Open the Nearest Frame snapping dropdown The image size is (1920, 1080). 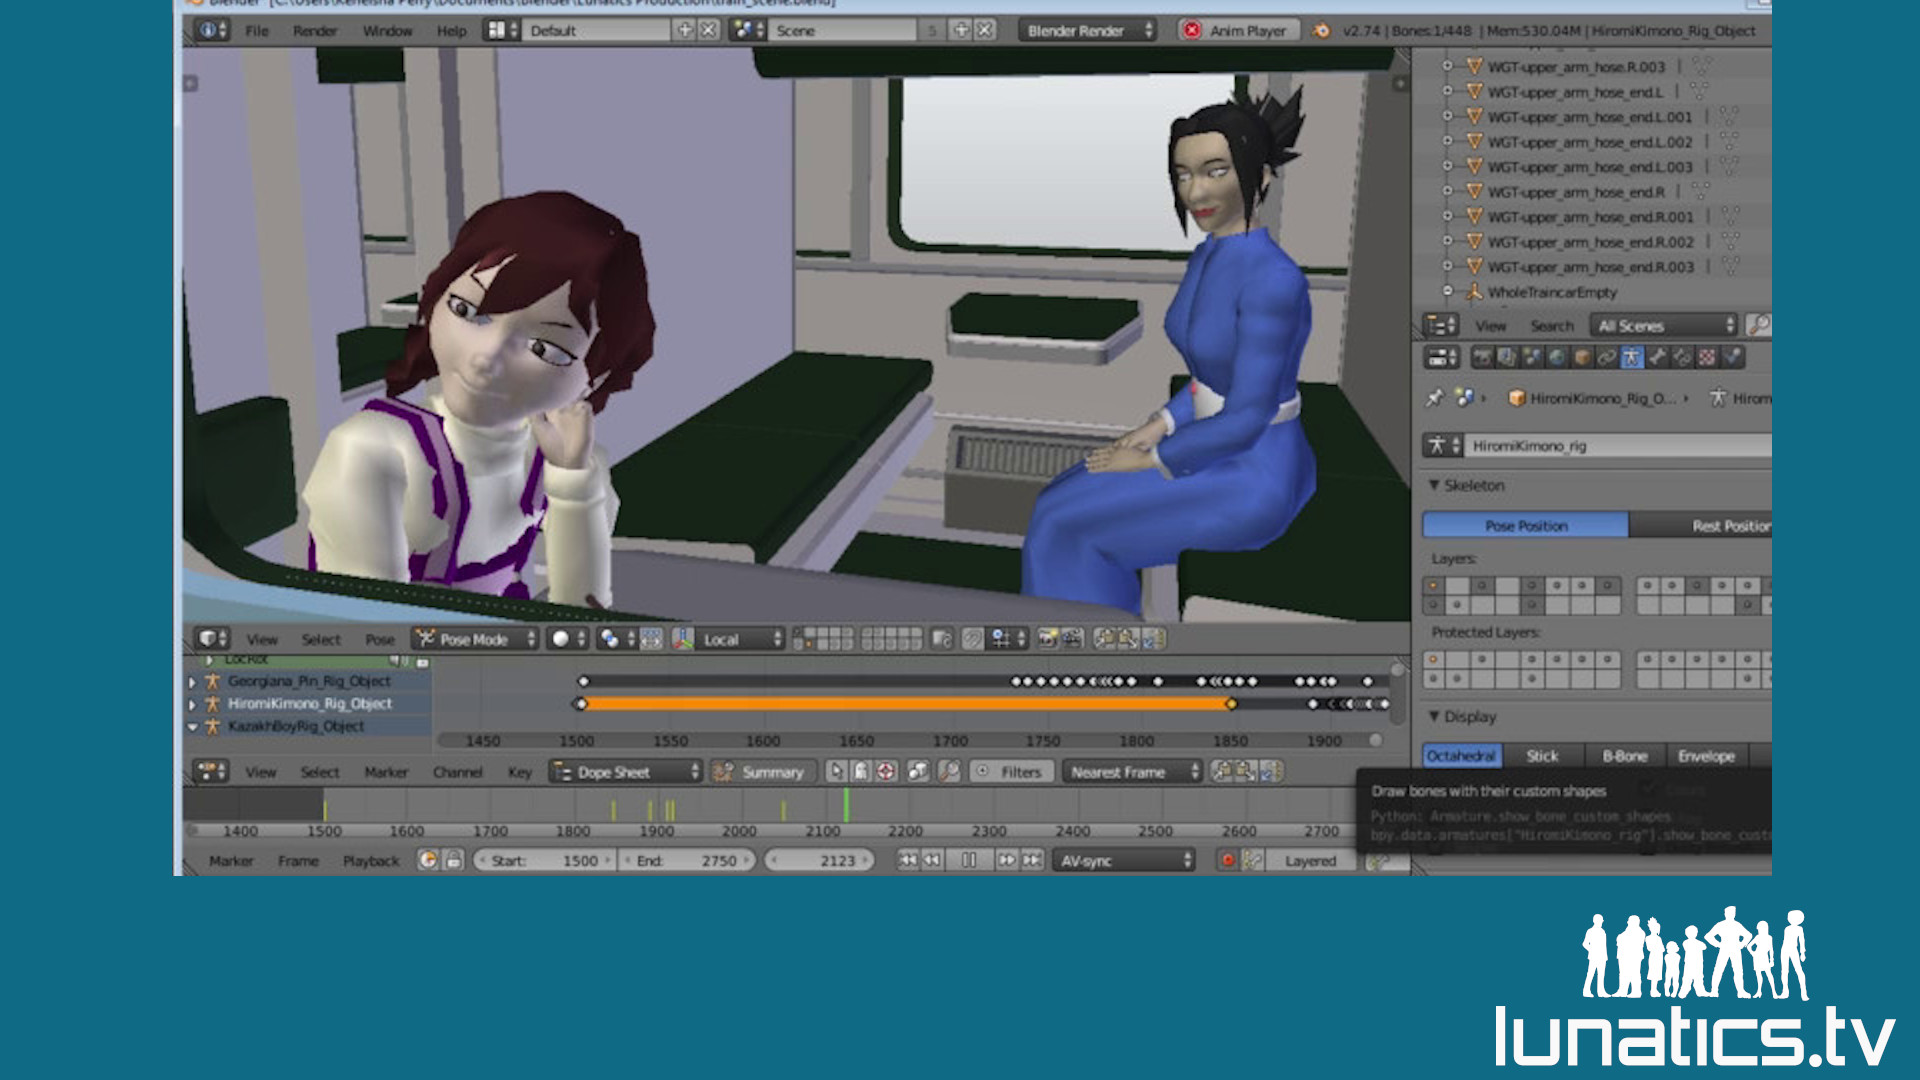coord(1131,772)
